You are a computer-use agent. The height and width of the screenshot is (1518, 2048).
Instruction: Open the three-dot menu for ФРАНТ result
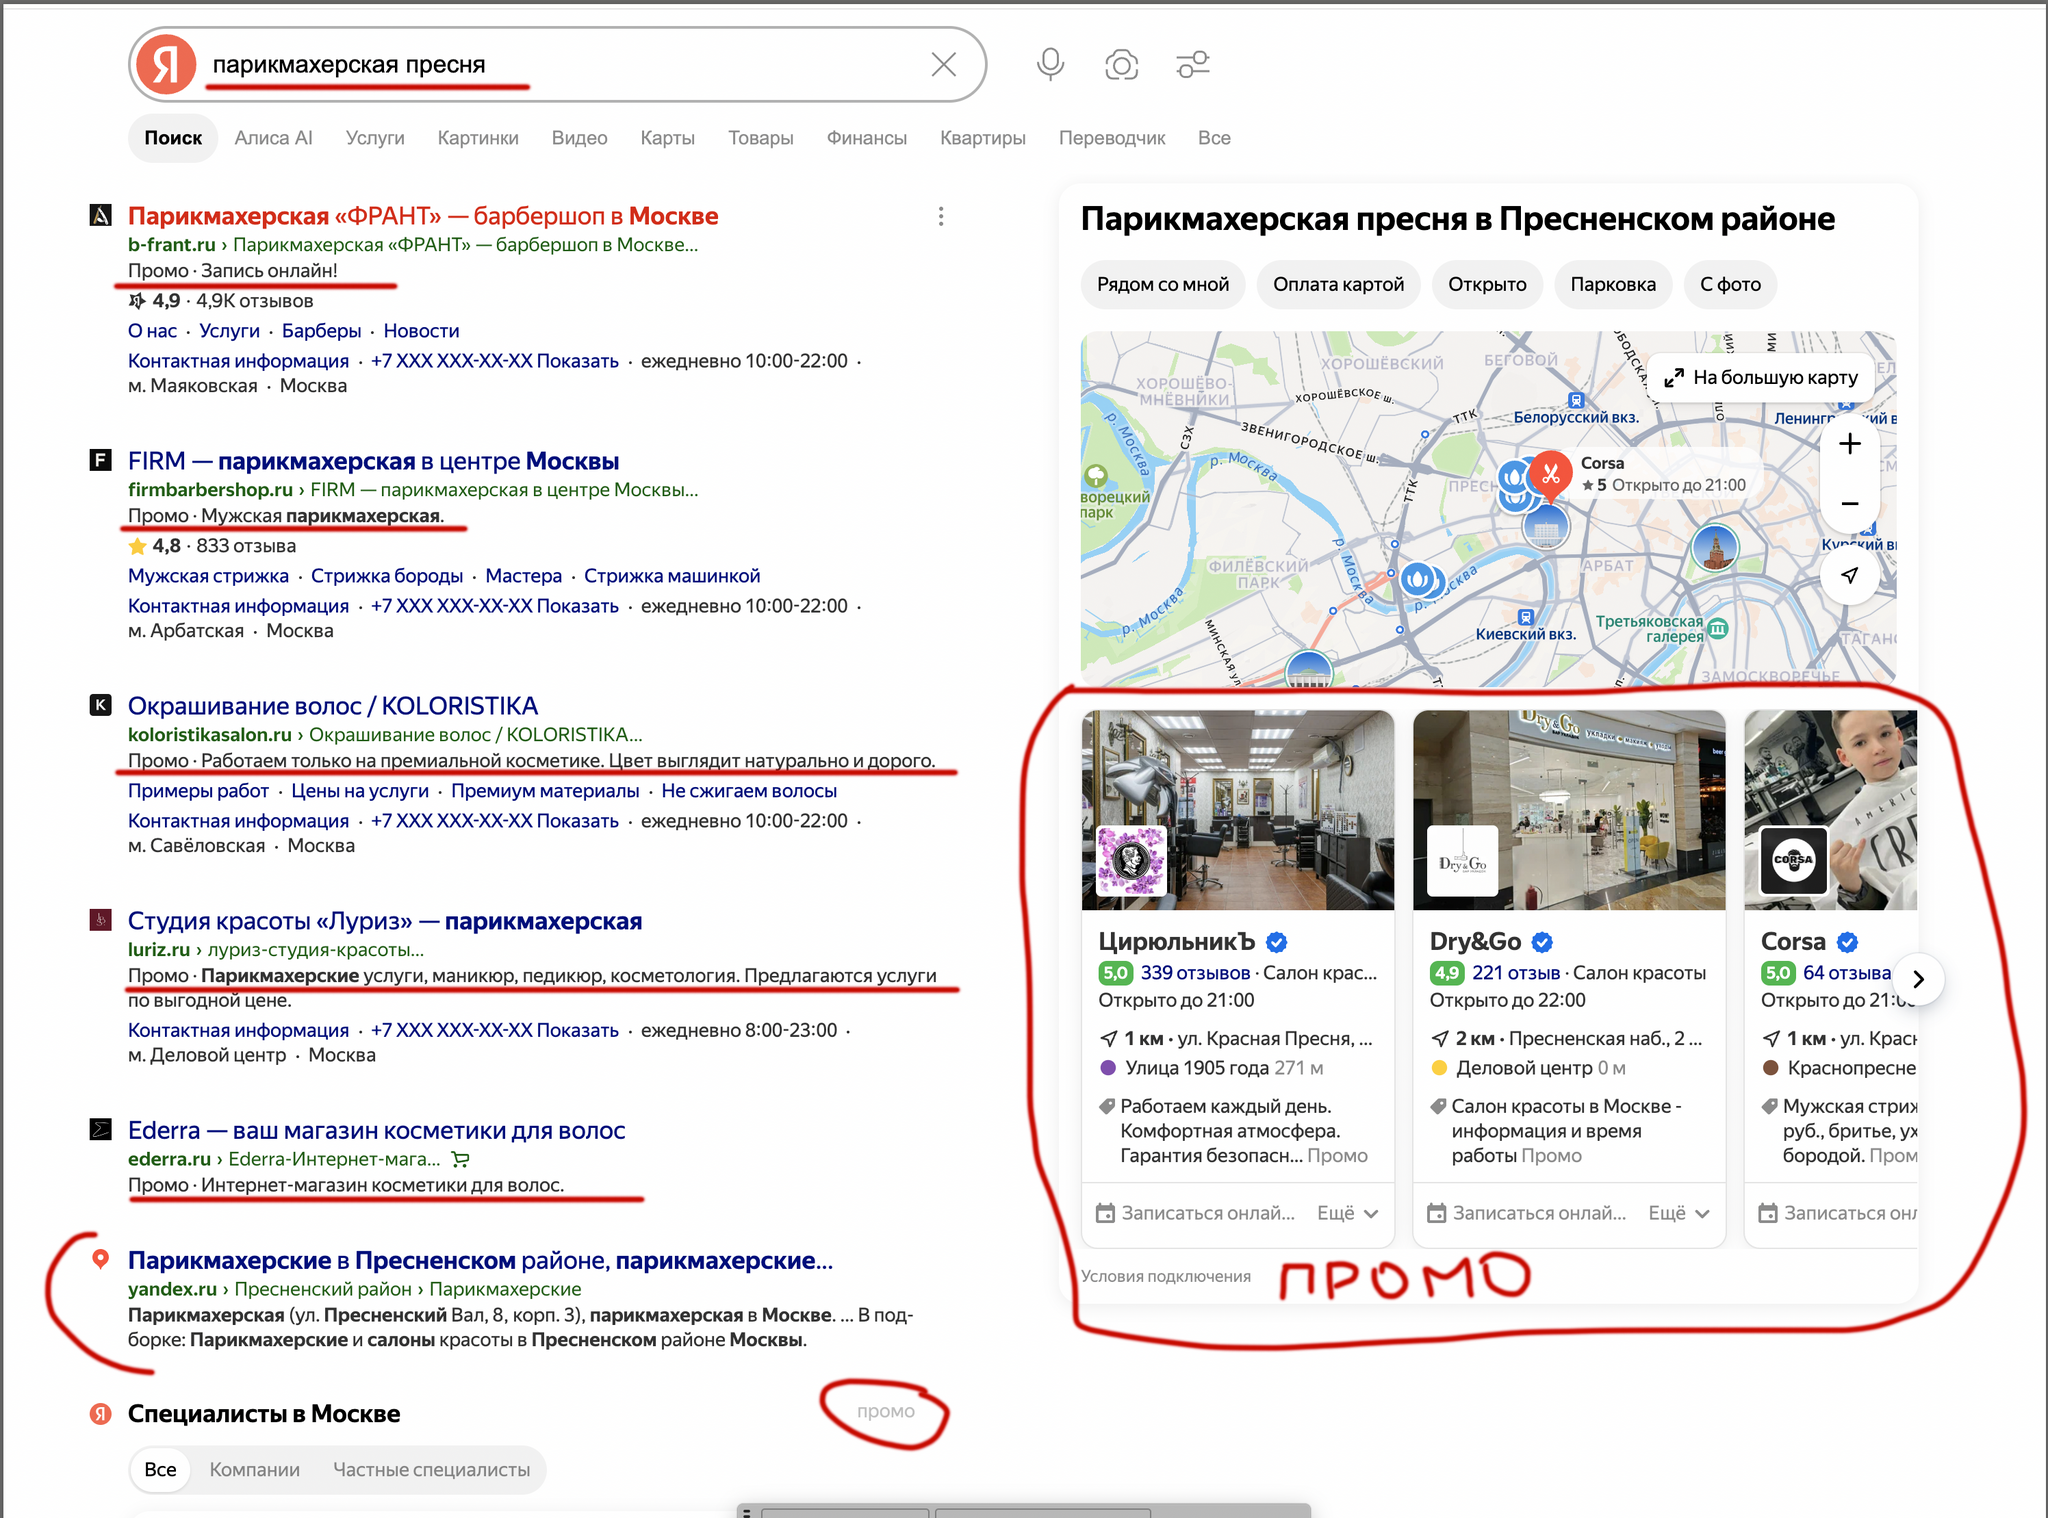[941, 216]
